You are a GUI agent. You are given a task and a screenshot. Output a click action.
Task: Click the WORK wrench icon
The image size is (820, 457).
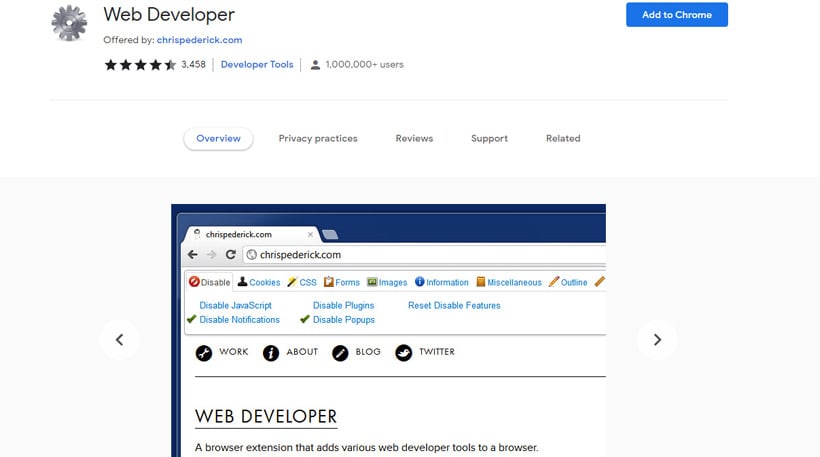[x=204, y=353]
